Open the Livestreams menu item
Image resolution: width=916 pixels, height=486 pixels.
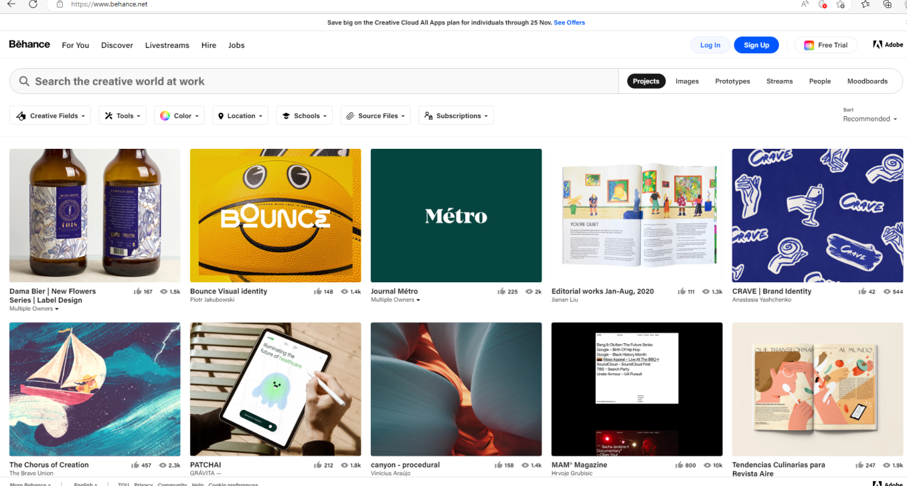coord(167,45)
